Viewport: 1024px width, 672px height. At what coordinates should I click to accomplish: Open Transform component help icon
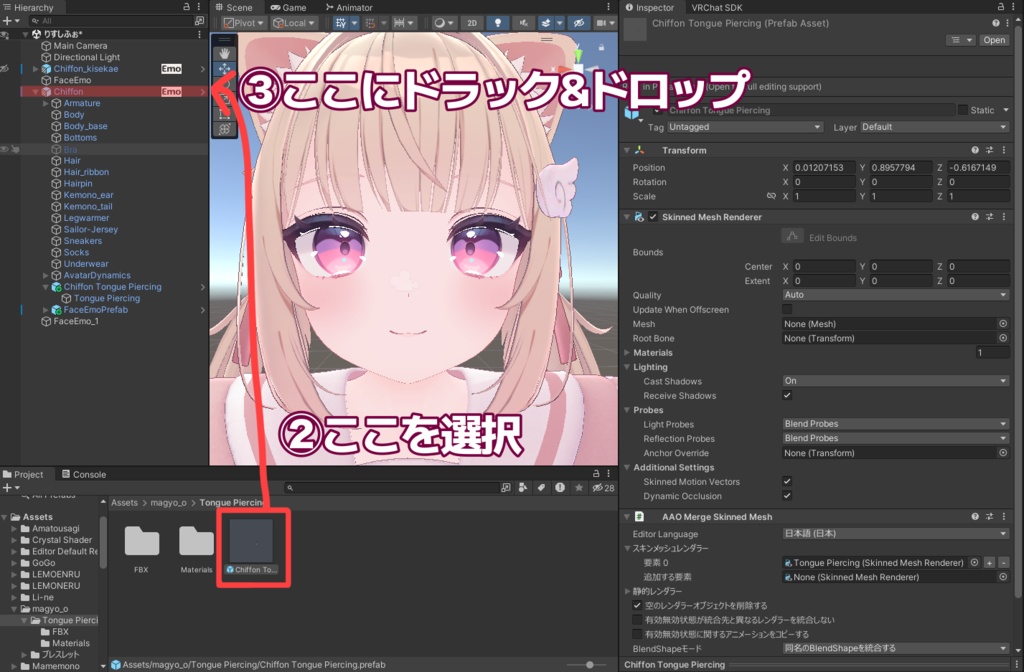(975, 150)
